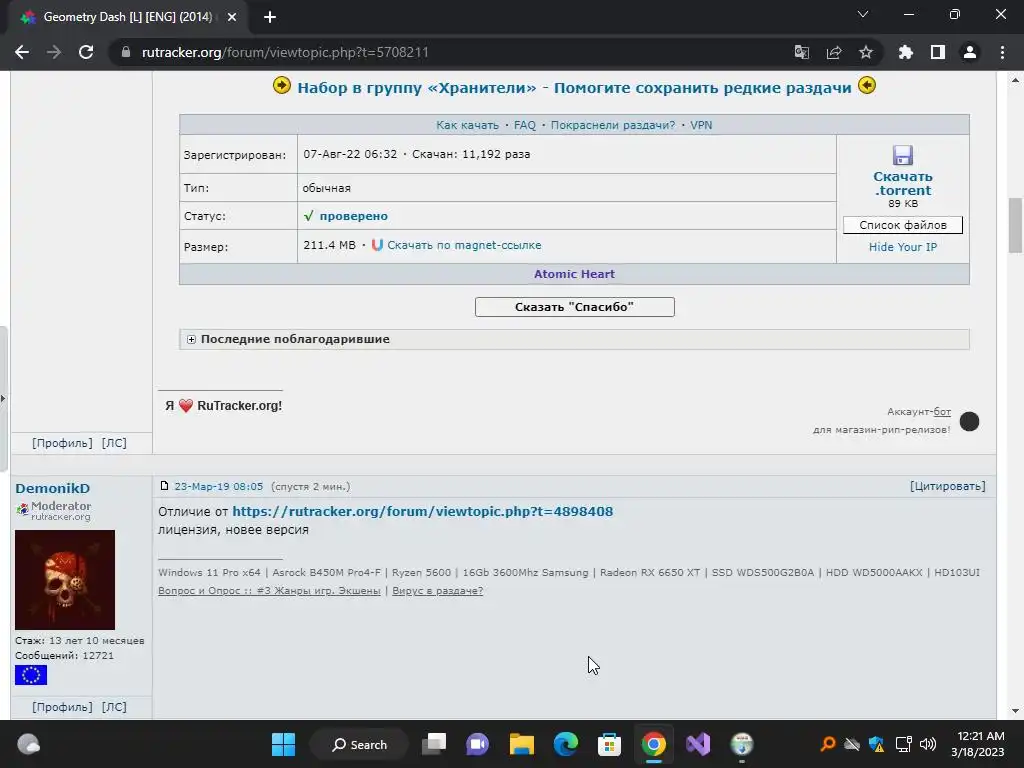The width and height of the screenshot is (1024, 768).
Task: Open the Teams chat taskbar icon
Action: 477,744
